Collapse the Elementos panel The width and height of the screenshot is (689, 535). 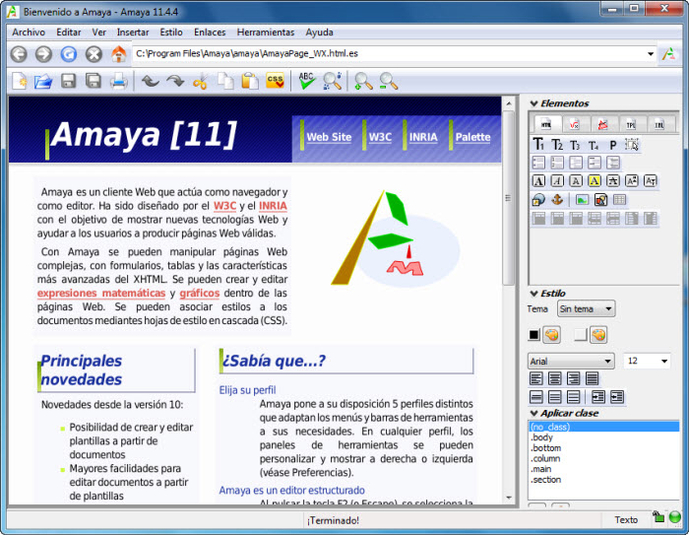pos(534,104)
